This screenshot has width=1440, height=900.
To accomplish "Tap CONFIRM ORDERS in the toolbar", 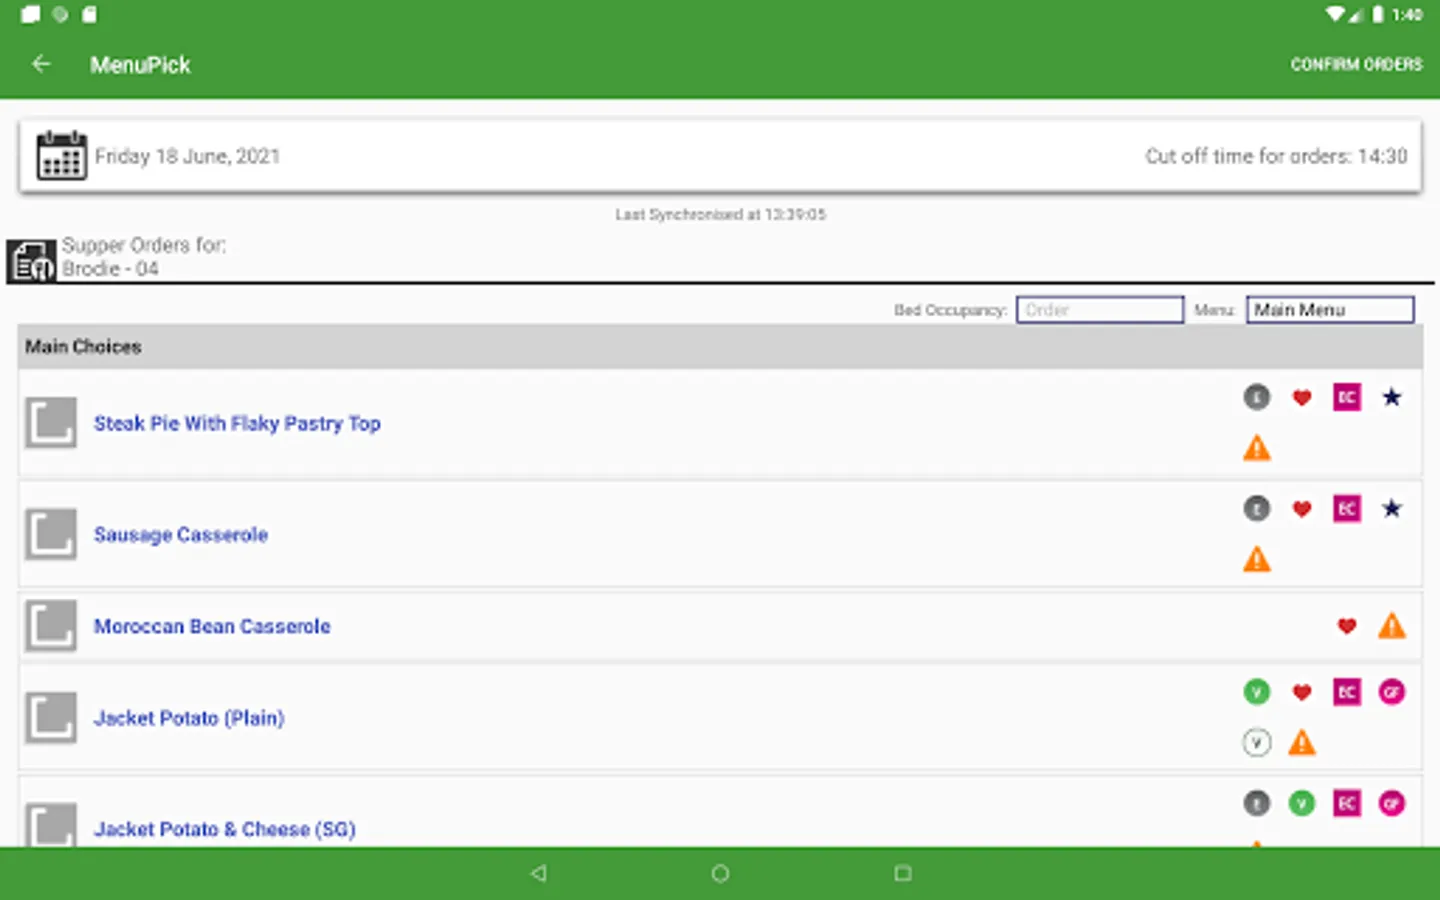I will [x=1356, y=64].
